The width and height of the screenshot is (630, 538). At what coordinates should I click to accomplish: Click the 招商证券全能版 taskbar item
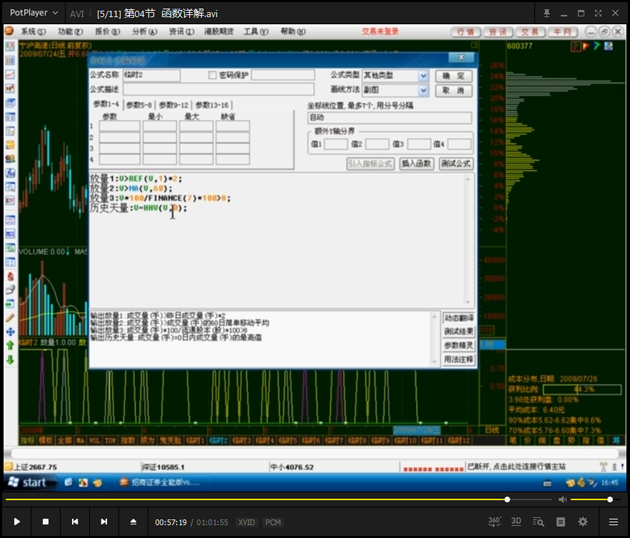click(161, 483)
